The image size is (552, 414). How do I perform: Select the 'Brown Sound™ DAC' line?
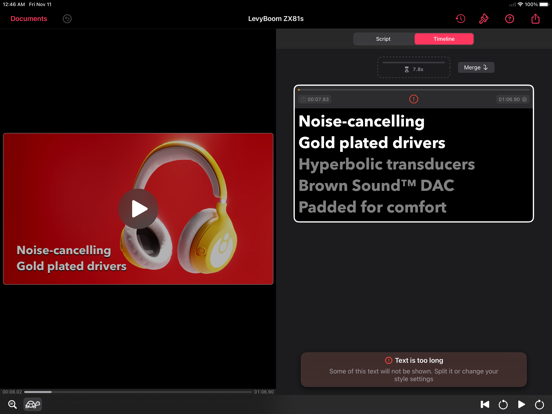pyautogui.click(x=376, y=186)
